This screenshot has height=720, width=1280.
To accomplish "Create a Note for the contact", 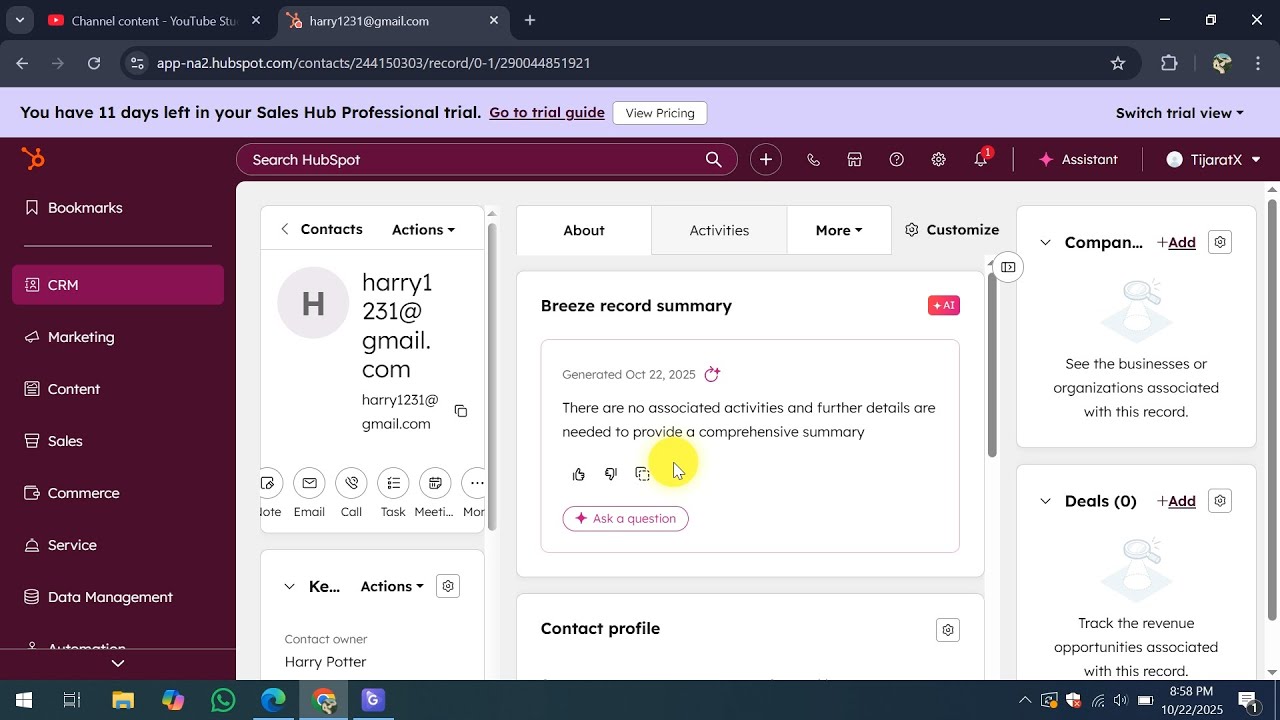I will pos(269,484).
